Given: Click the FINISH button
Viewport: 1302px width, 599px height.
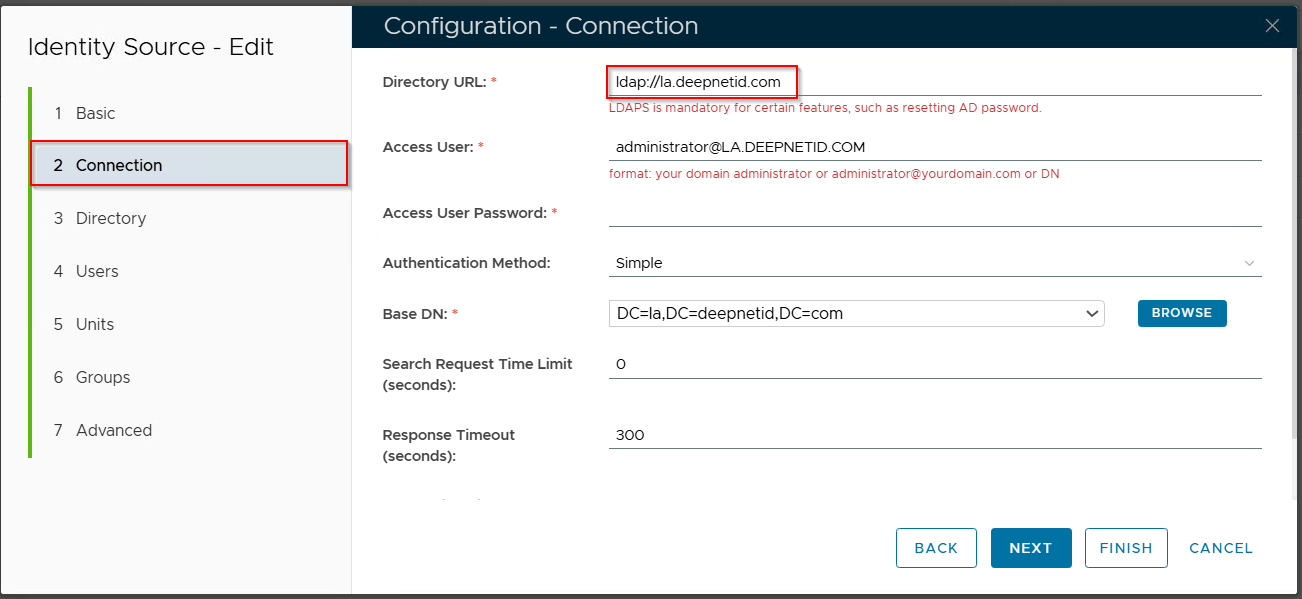Looking at the screenshot, I should click(x=1125, y=548).
